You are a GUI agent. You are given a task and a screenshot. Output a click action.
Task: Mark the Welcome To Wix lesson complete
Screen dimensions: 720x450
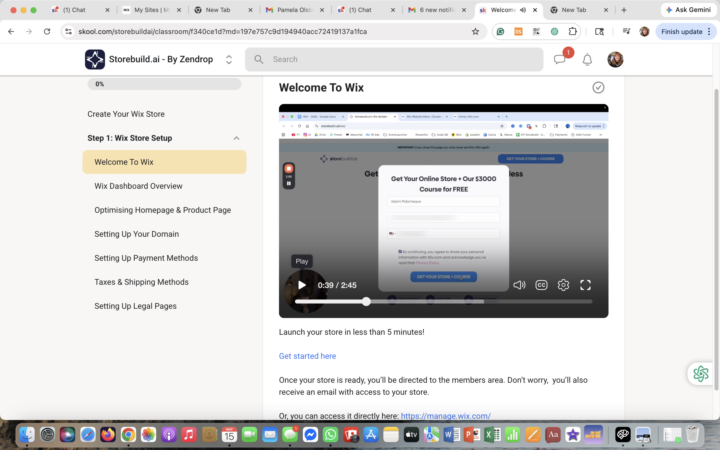[x=598, y=87]
